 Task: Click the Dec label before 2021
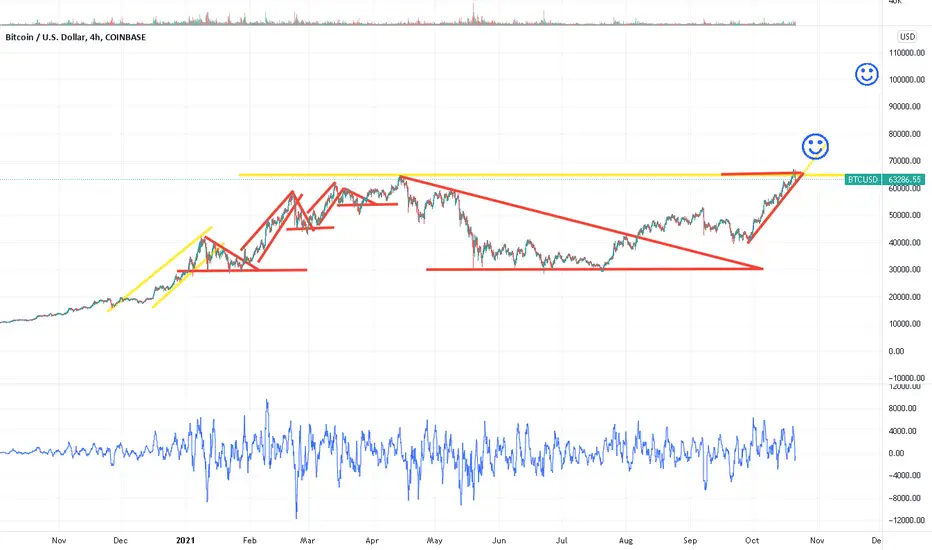click(x=120, y=540)
